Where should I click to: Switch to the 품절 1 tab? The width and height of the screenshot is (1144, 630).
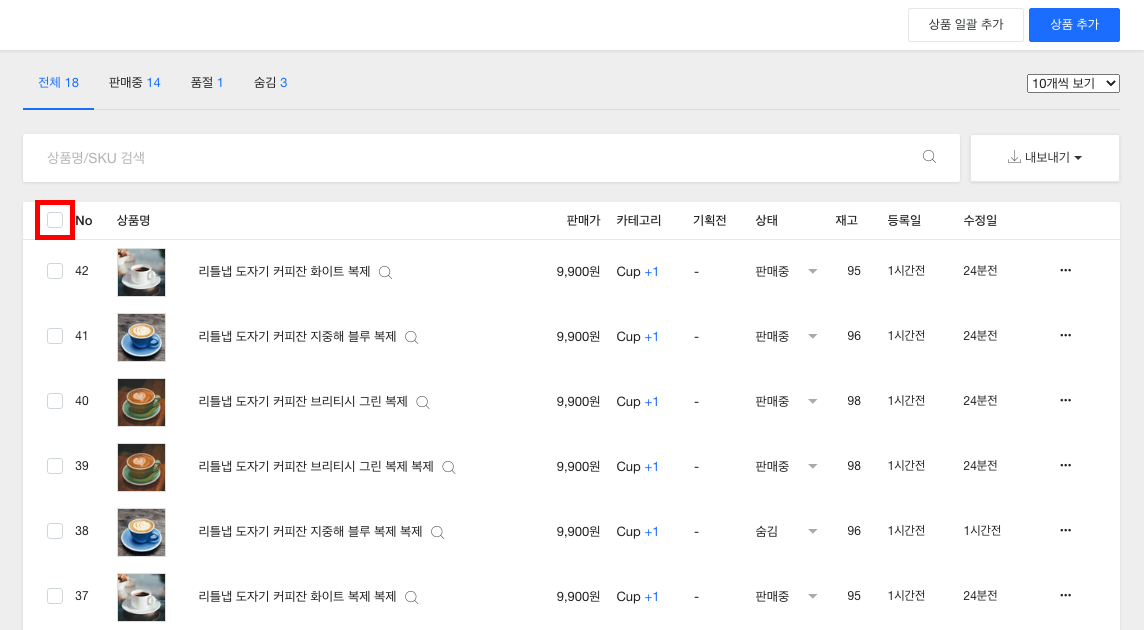pos(206,82)
